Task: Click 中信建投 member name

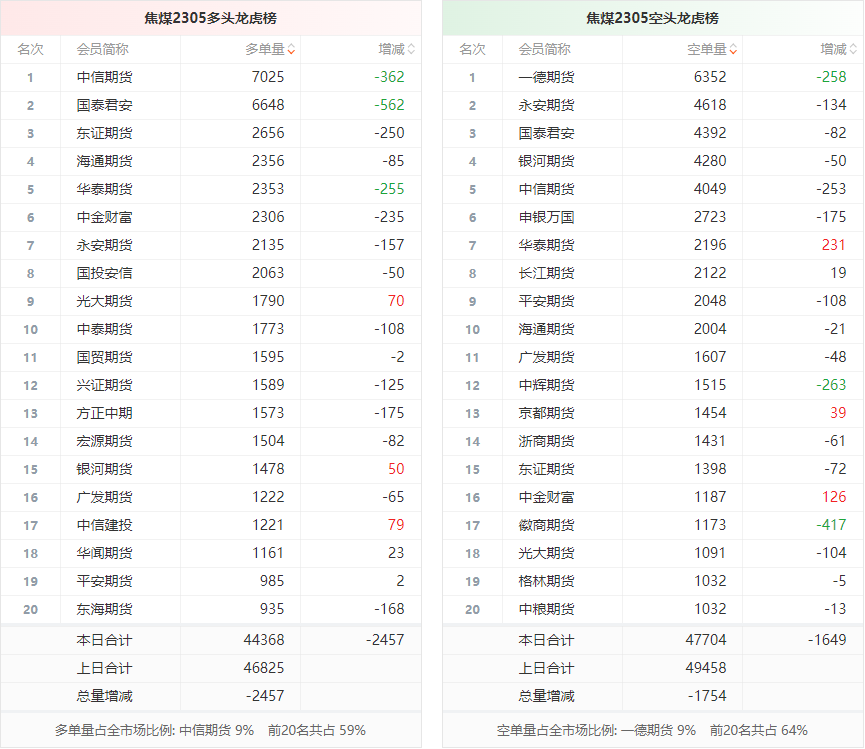Action: coord(104,525)
